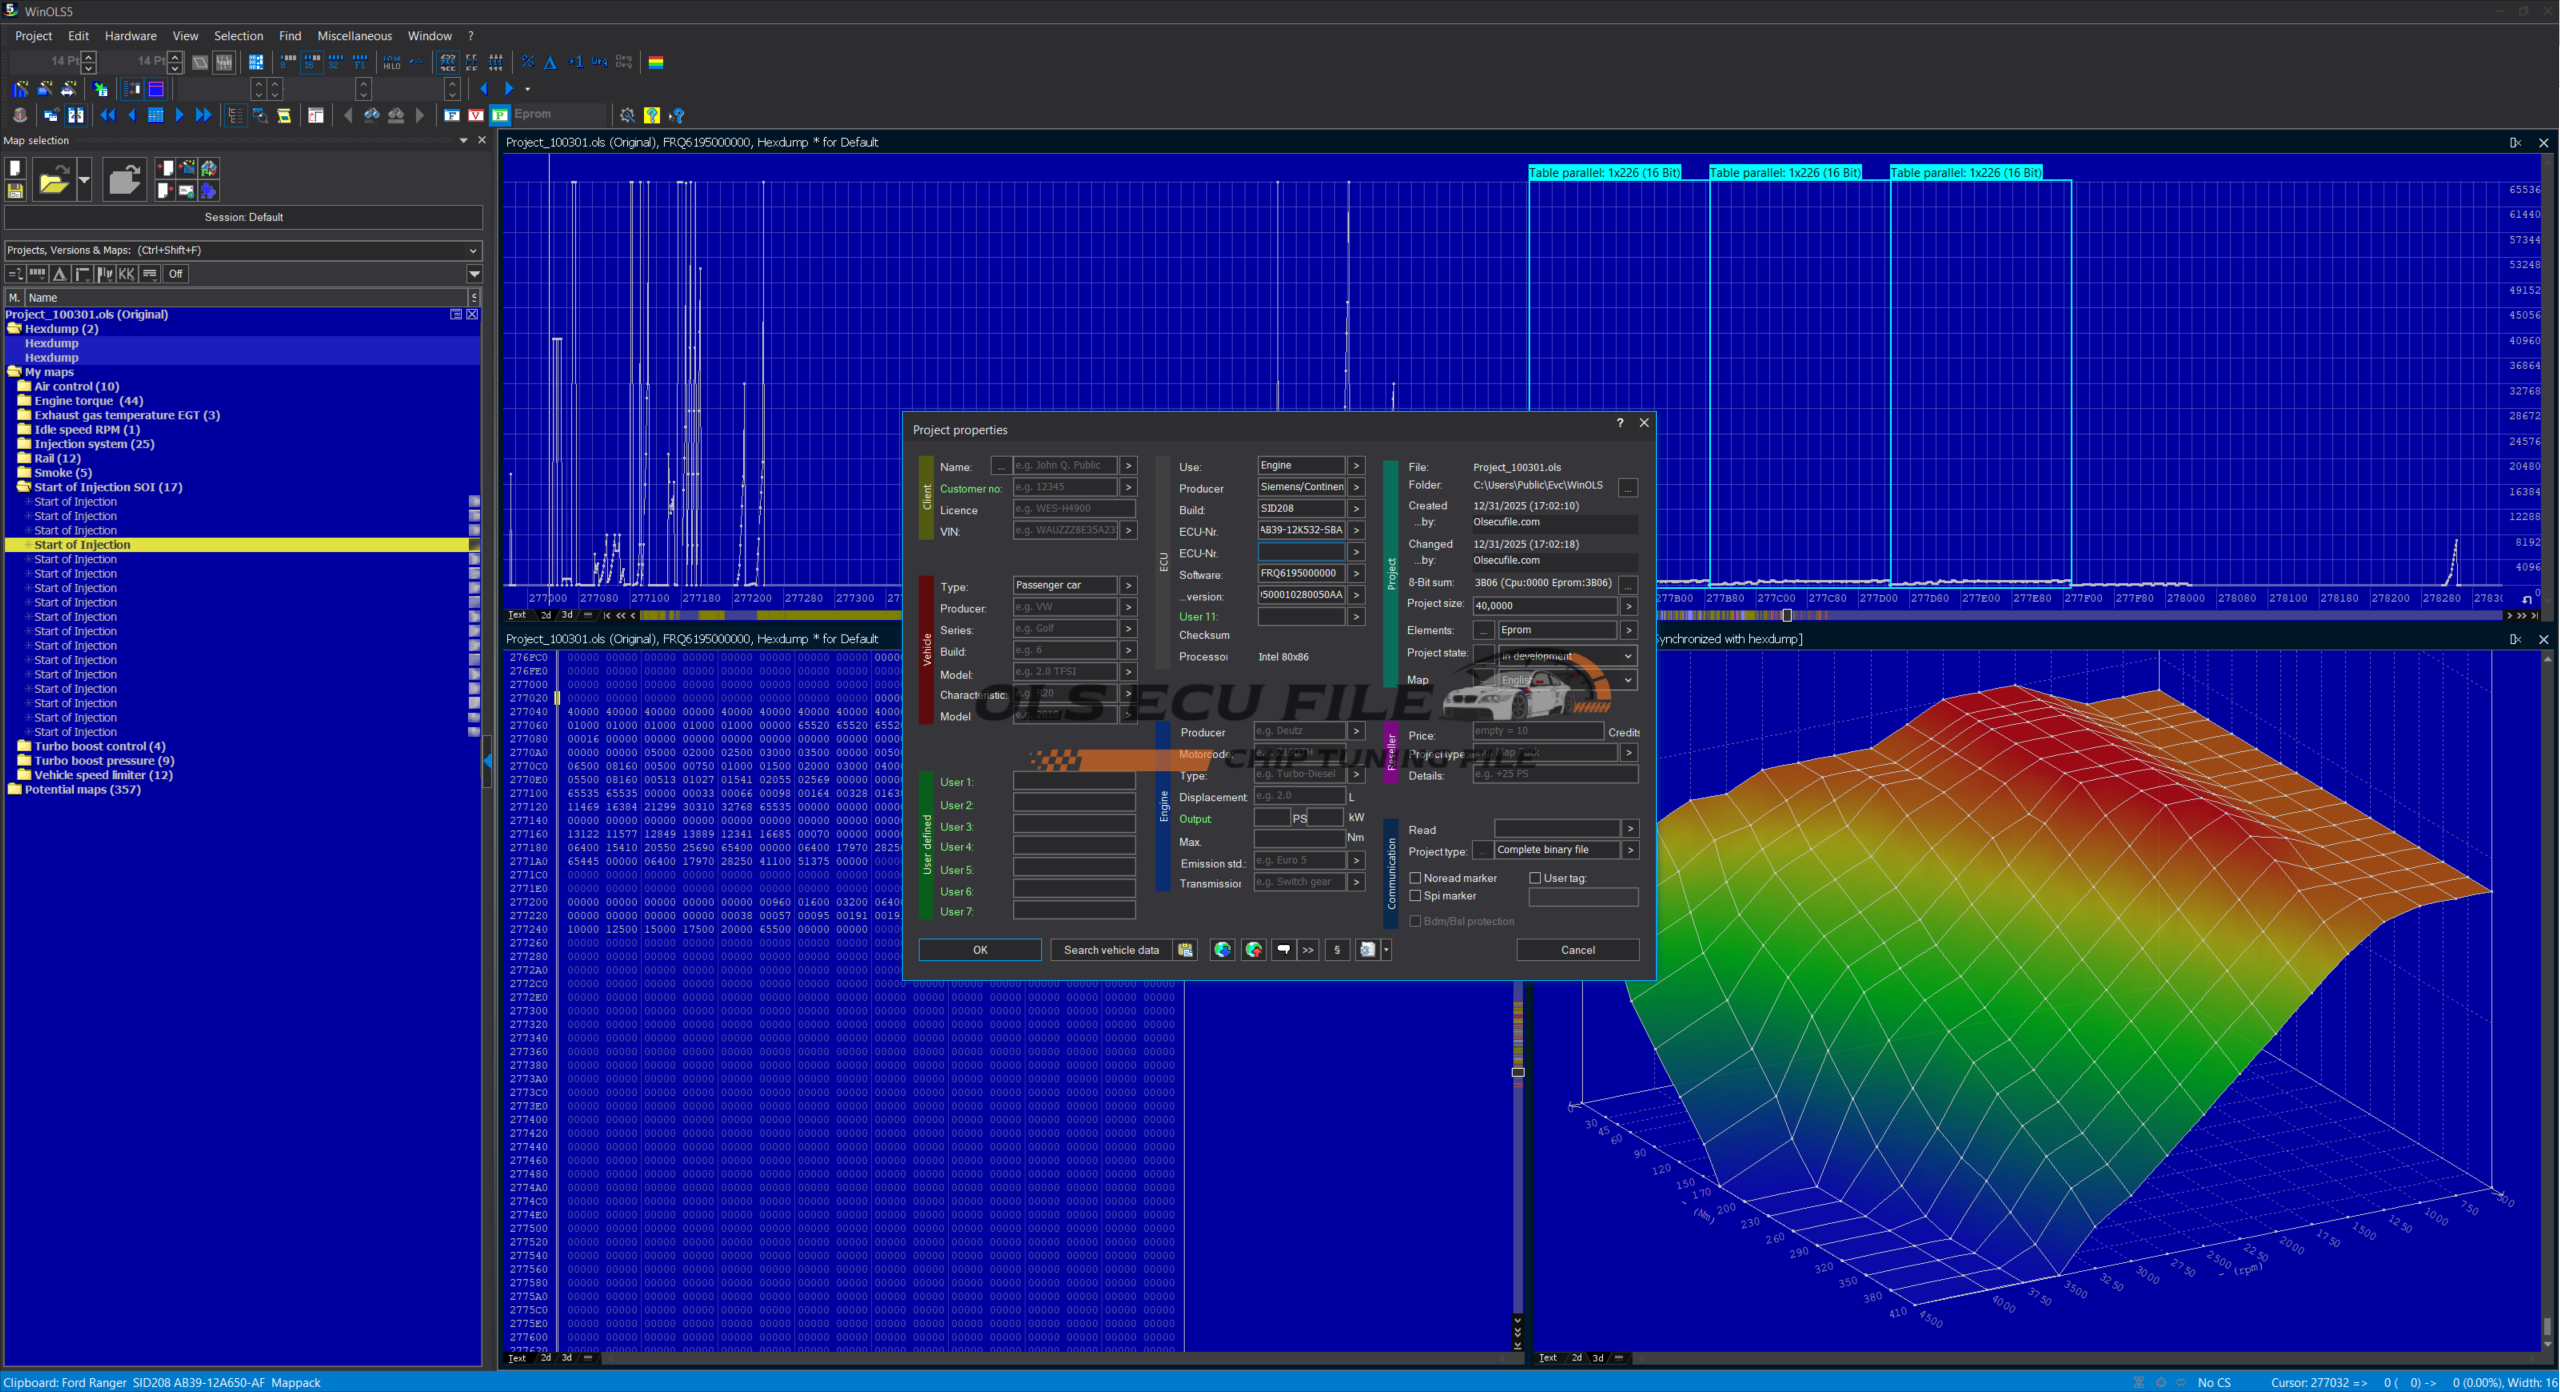Image resolution: width=2560 pixels, height=1392 pixels.
Task: Enable the Noread marker checkbox
Action: [x=1415, y=878]
